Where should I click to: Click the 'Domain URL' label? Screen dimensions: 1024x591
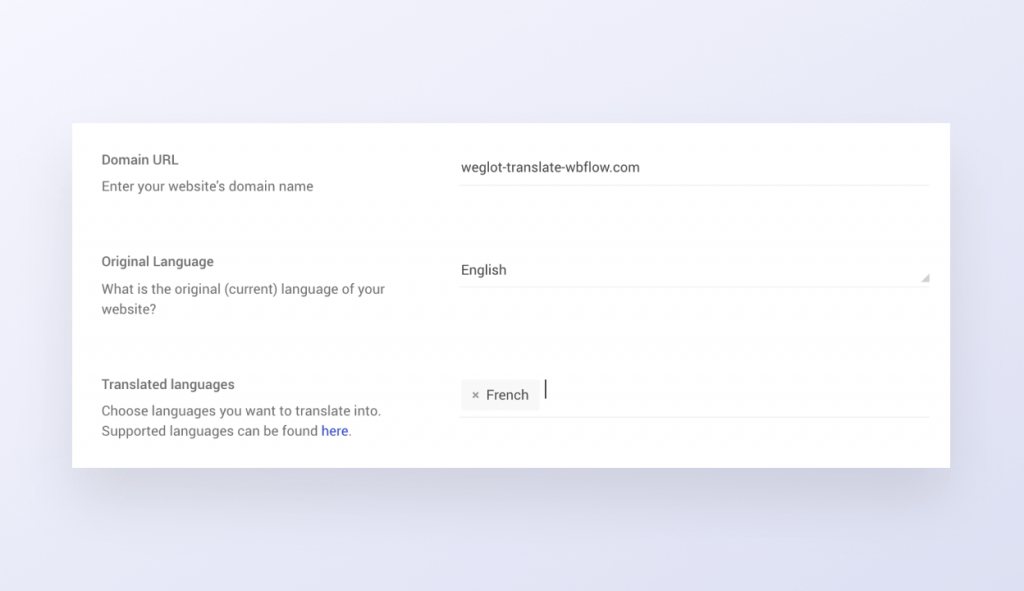140,160
